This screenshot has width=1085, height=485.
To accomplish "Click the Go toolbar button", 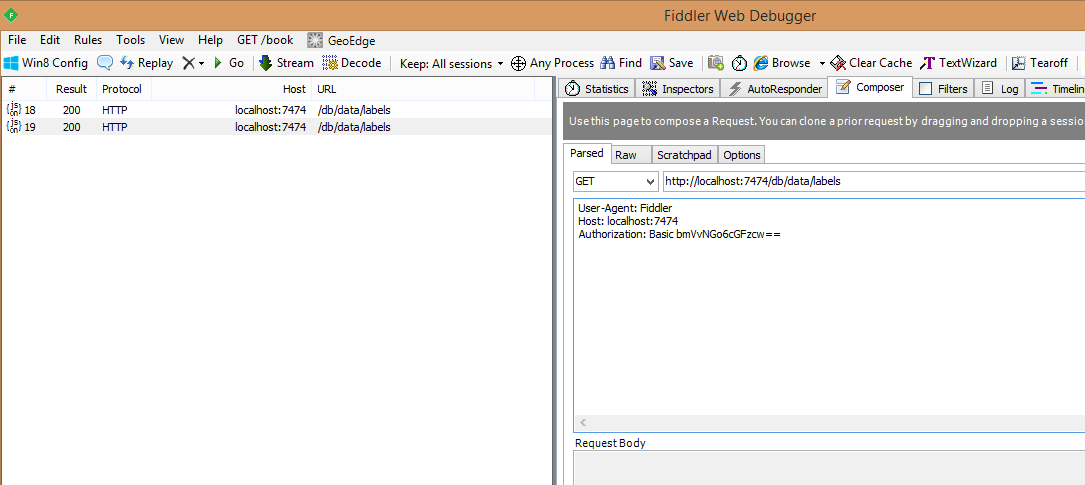I will point(228,63).
